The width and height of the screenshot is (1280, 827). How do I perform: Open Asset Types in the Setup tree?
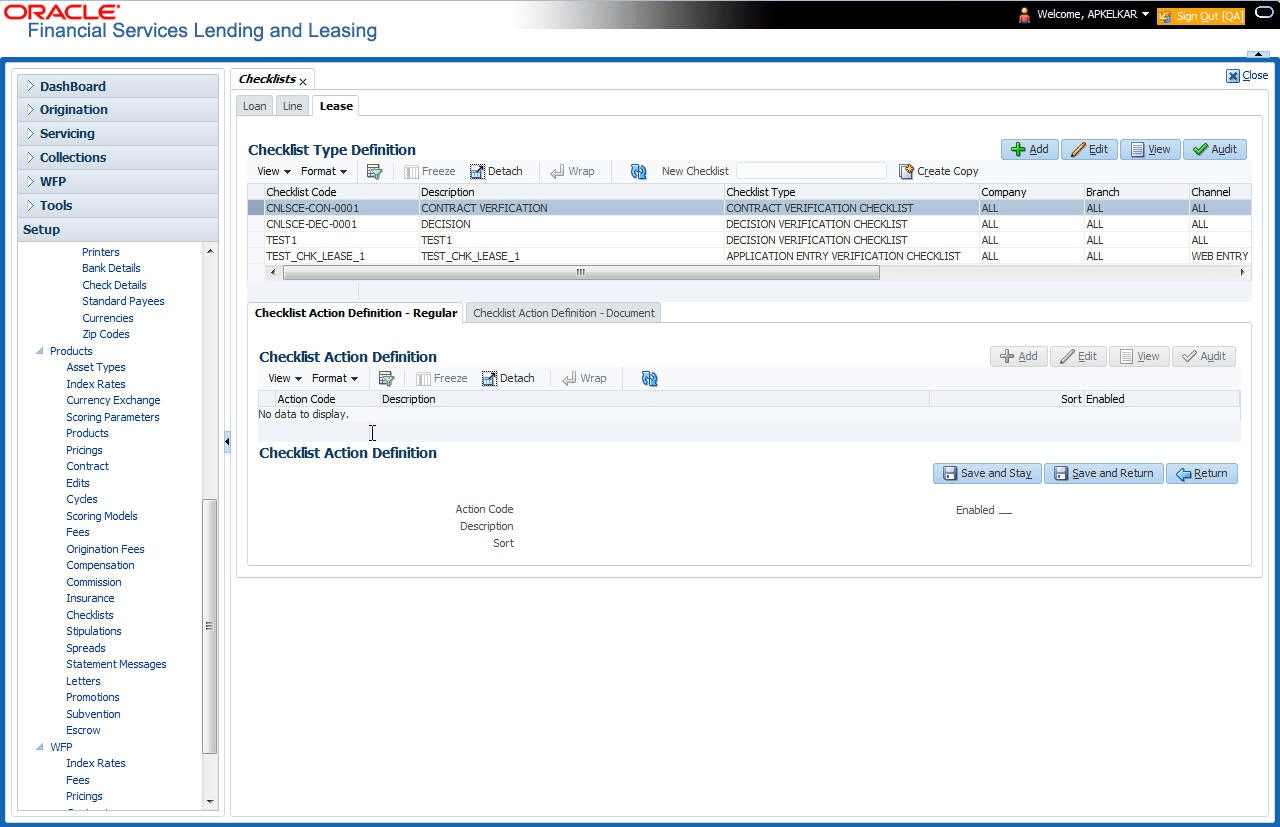coord(96,367)
